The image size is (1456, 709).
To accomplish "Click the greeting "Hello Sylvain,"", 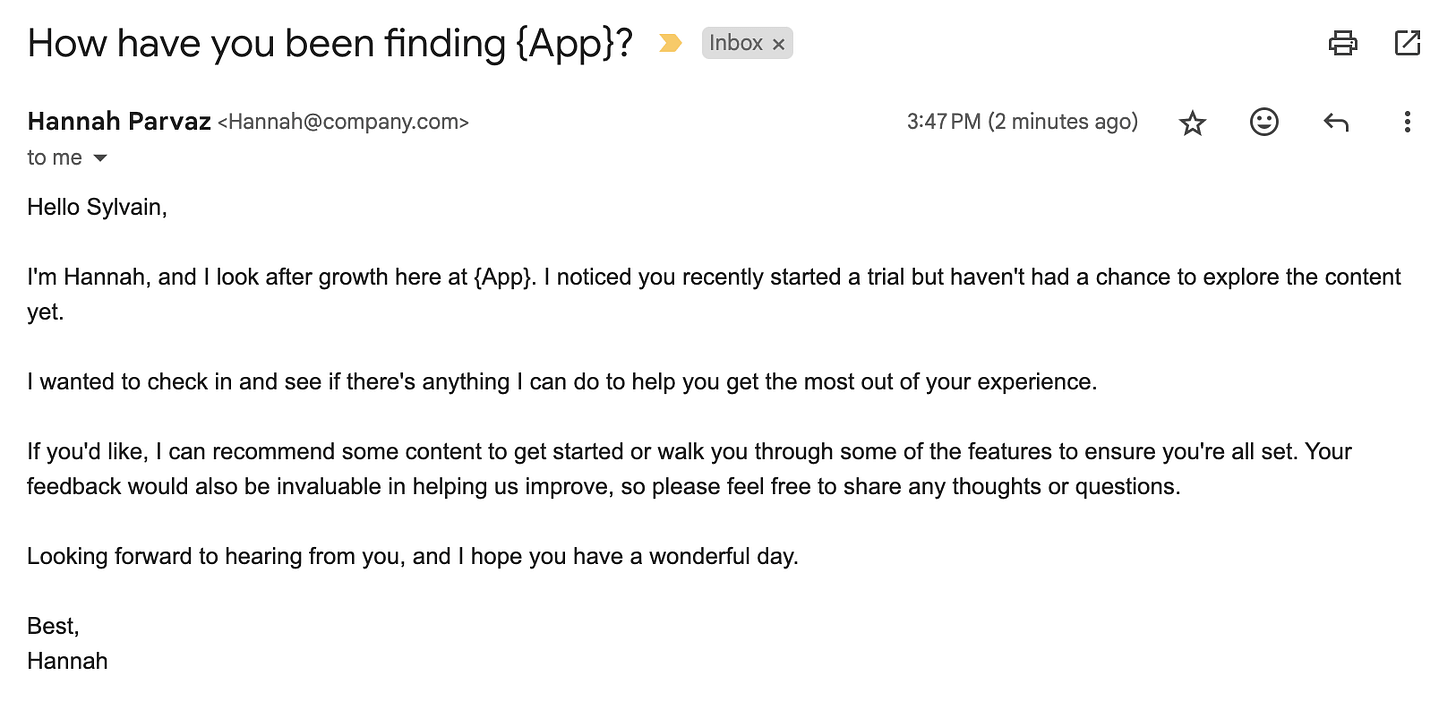I will (97, 208).
